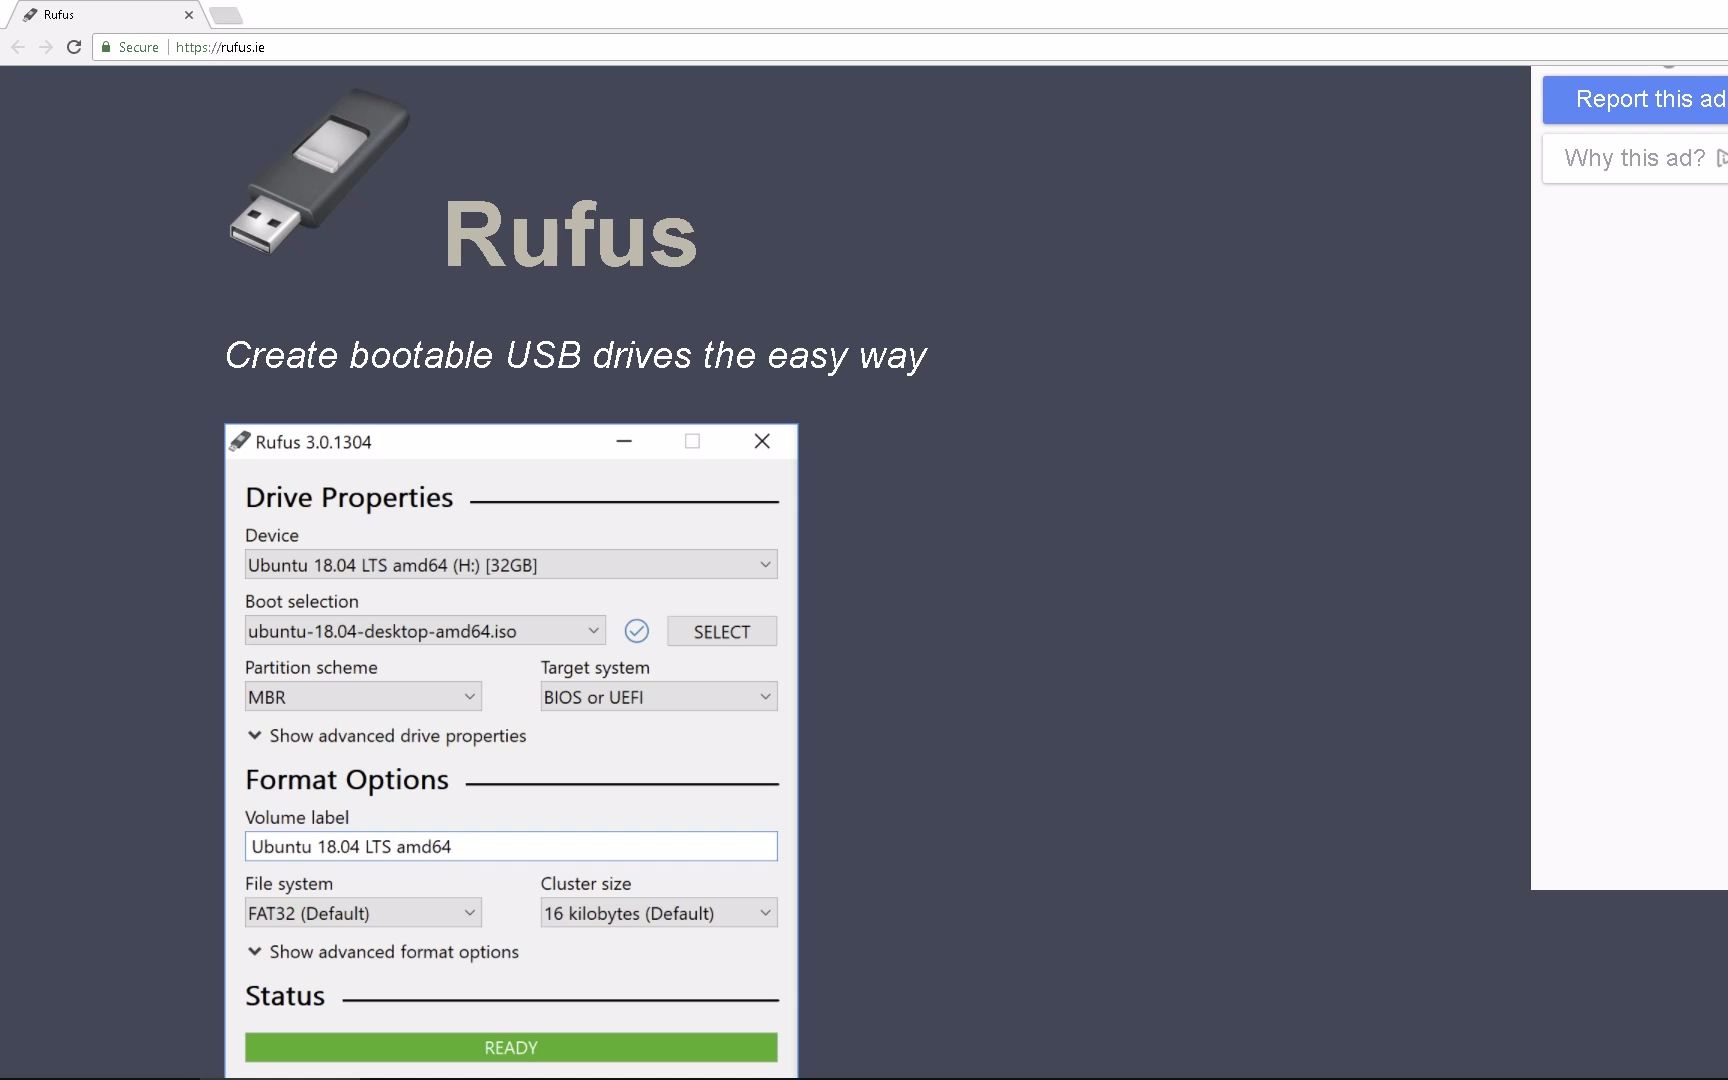Expand Show advanced drive properties
The height and width of the screenshot is (1080, 1728).
(387, 736)
